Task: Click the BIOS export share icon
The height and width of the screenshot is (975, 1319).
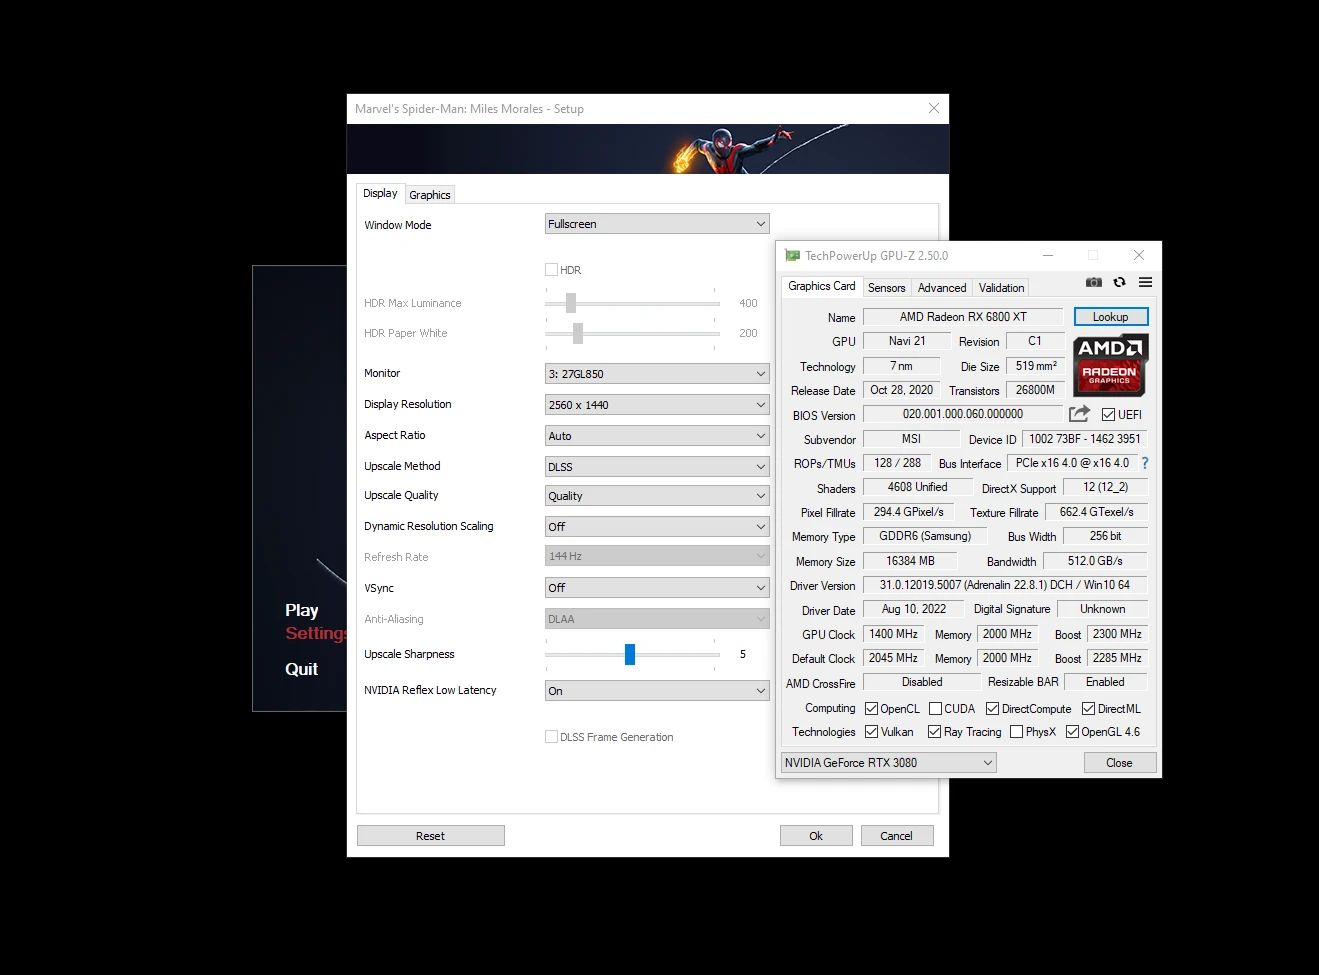Action: 1079,414
